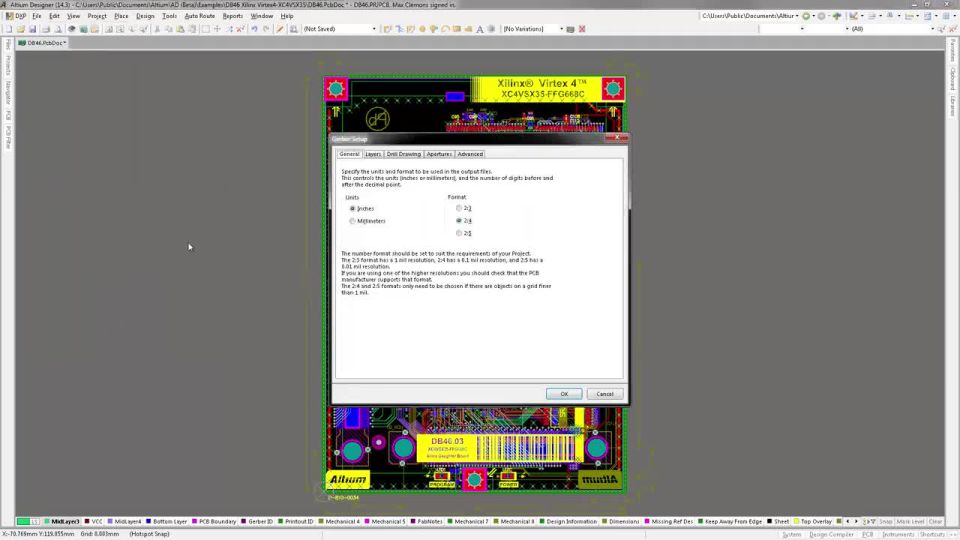Click the Undo arrow icon
Screen dimensions: 960x540
254,29
